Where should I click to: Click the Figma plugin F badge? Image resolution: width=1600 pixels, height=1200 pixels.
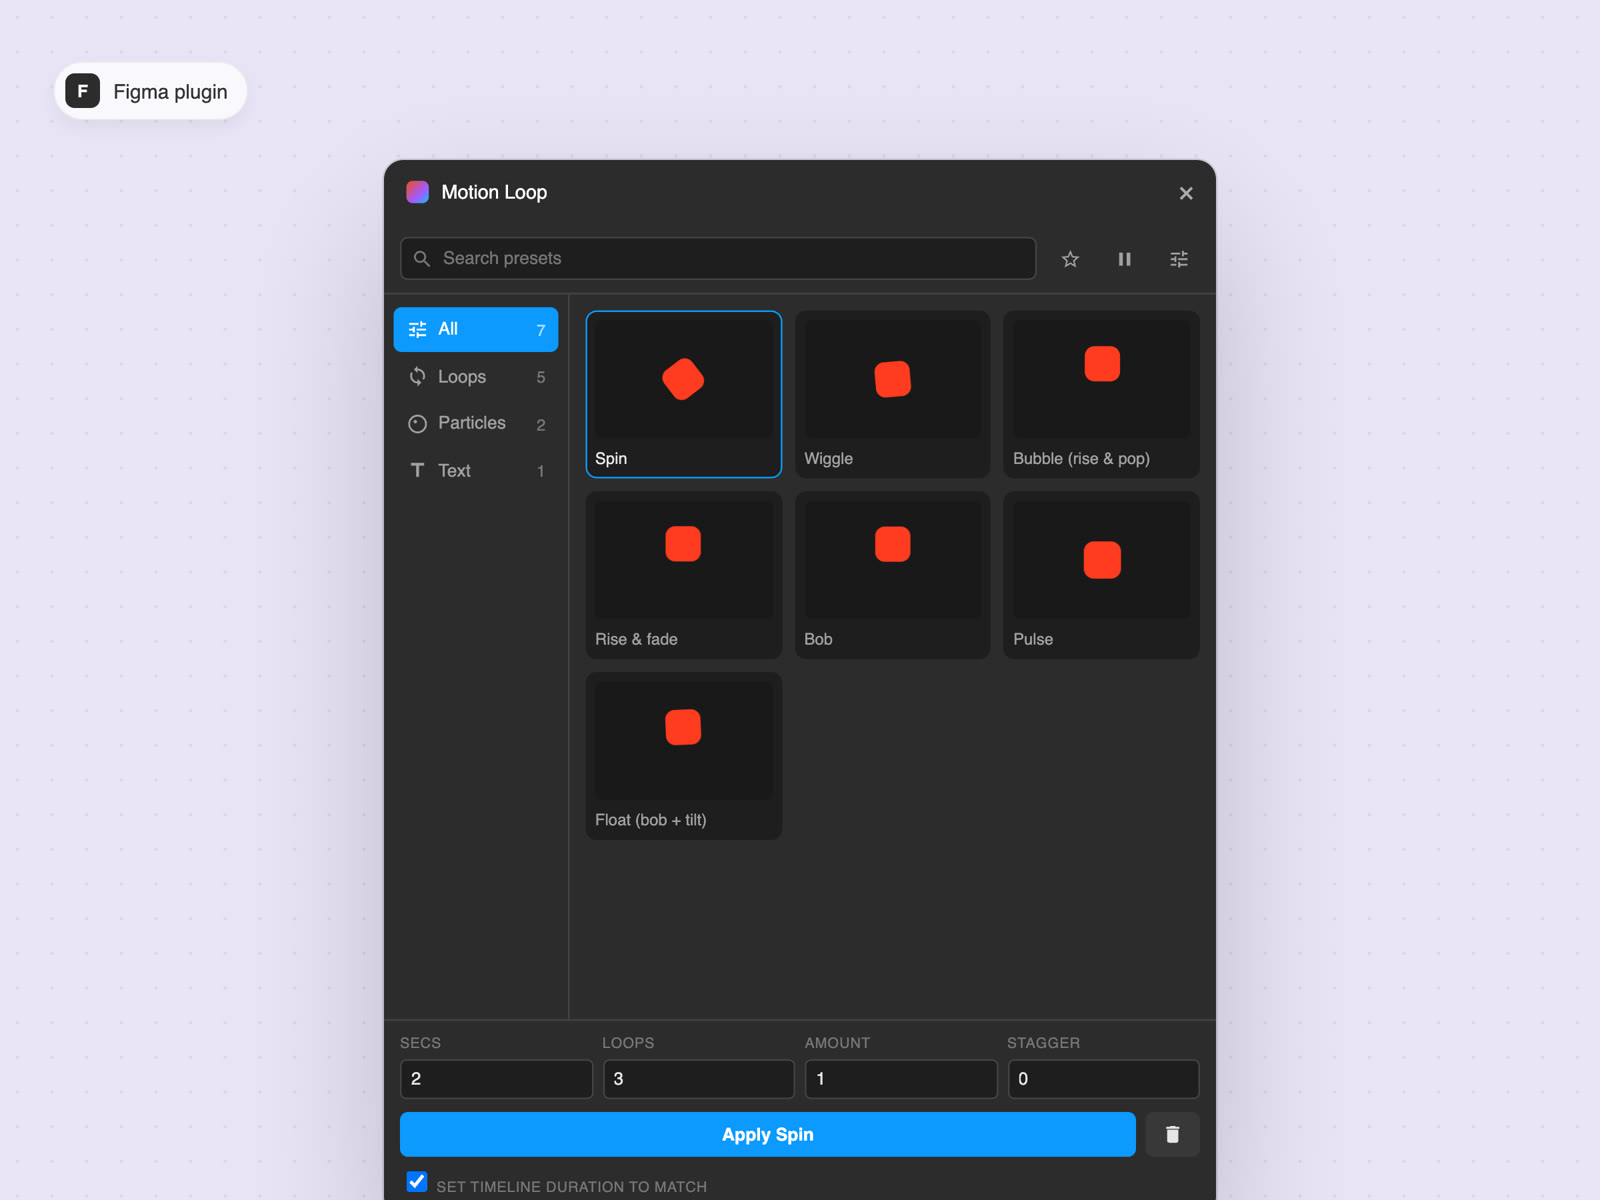pyautogui.click(x=83, y=91)
